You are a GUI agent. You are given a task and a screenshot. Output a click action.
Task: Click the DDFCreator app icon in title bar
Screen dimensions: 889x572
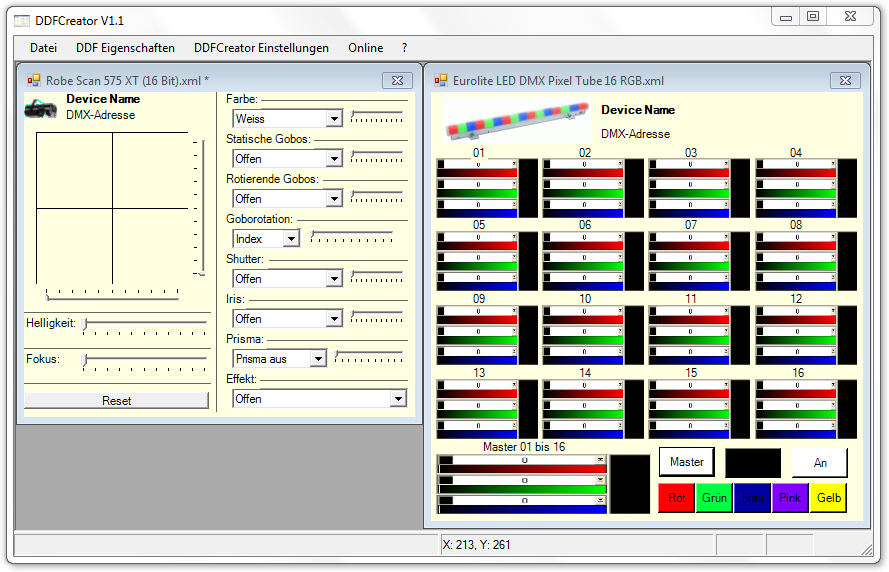pos(21,20)
